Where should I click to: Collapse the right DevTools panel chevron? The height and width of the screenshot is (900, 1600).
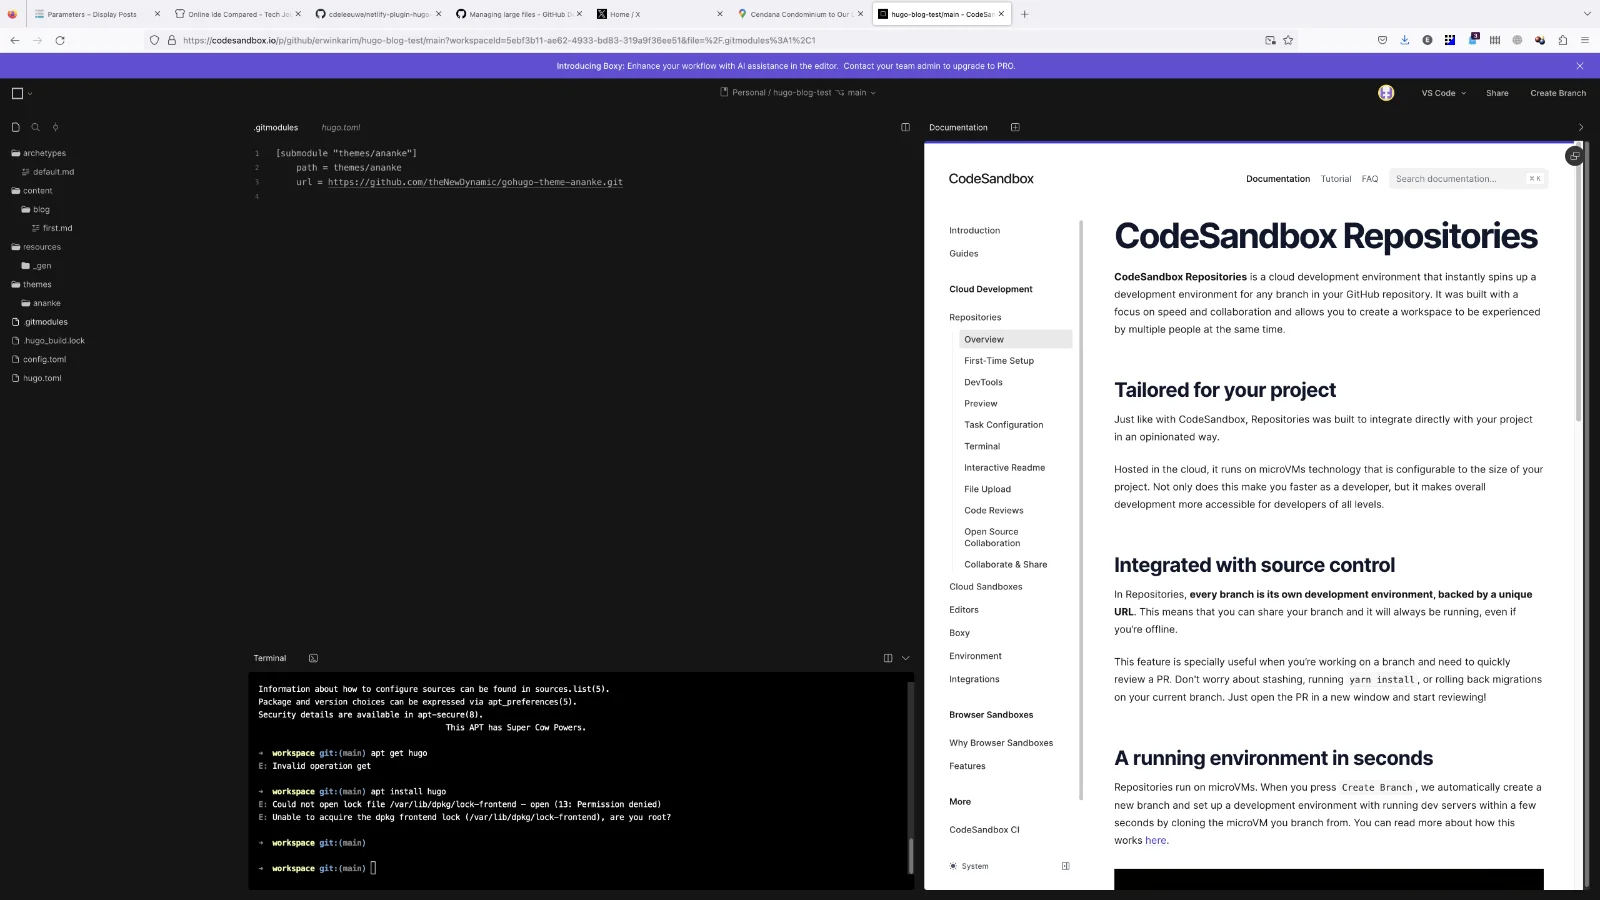(x=1581, y=127)
